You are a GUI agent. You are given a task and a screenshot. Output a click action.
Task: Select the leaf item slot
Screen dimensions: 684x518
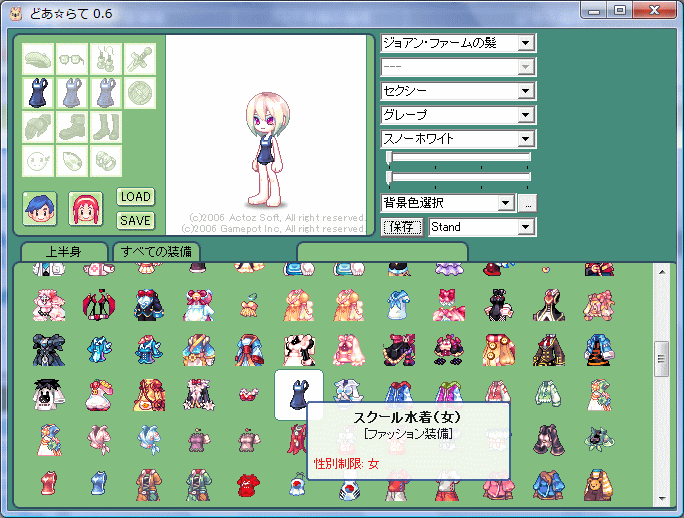tap(72, 161)
